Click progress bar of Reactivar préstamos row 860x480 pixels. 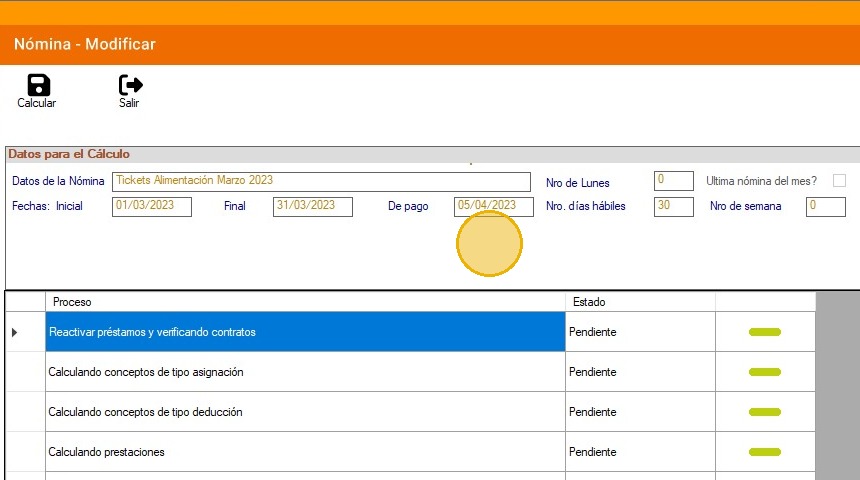pos(765,332)
